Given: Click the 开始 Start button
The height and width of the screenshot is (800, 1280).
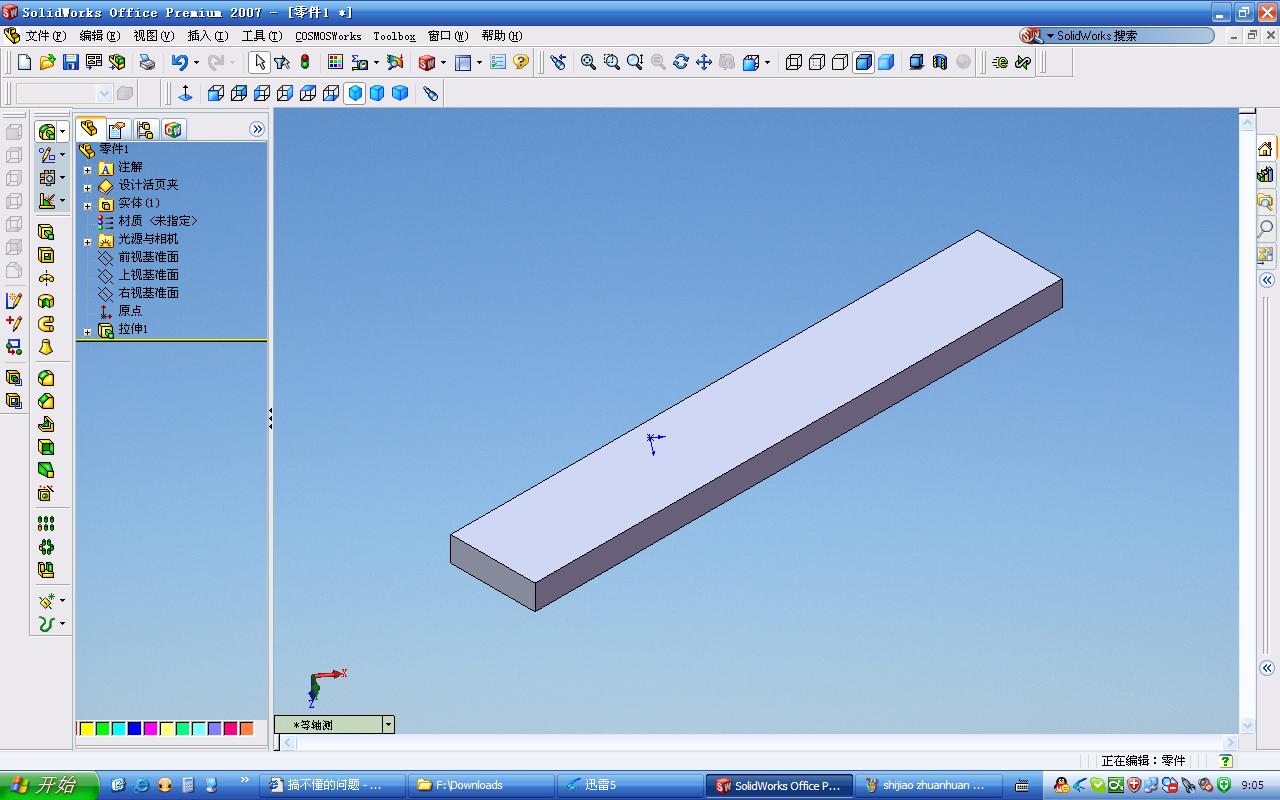Looking at the screenshot, I should coord(49,785).
